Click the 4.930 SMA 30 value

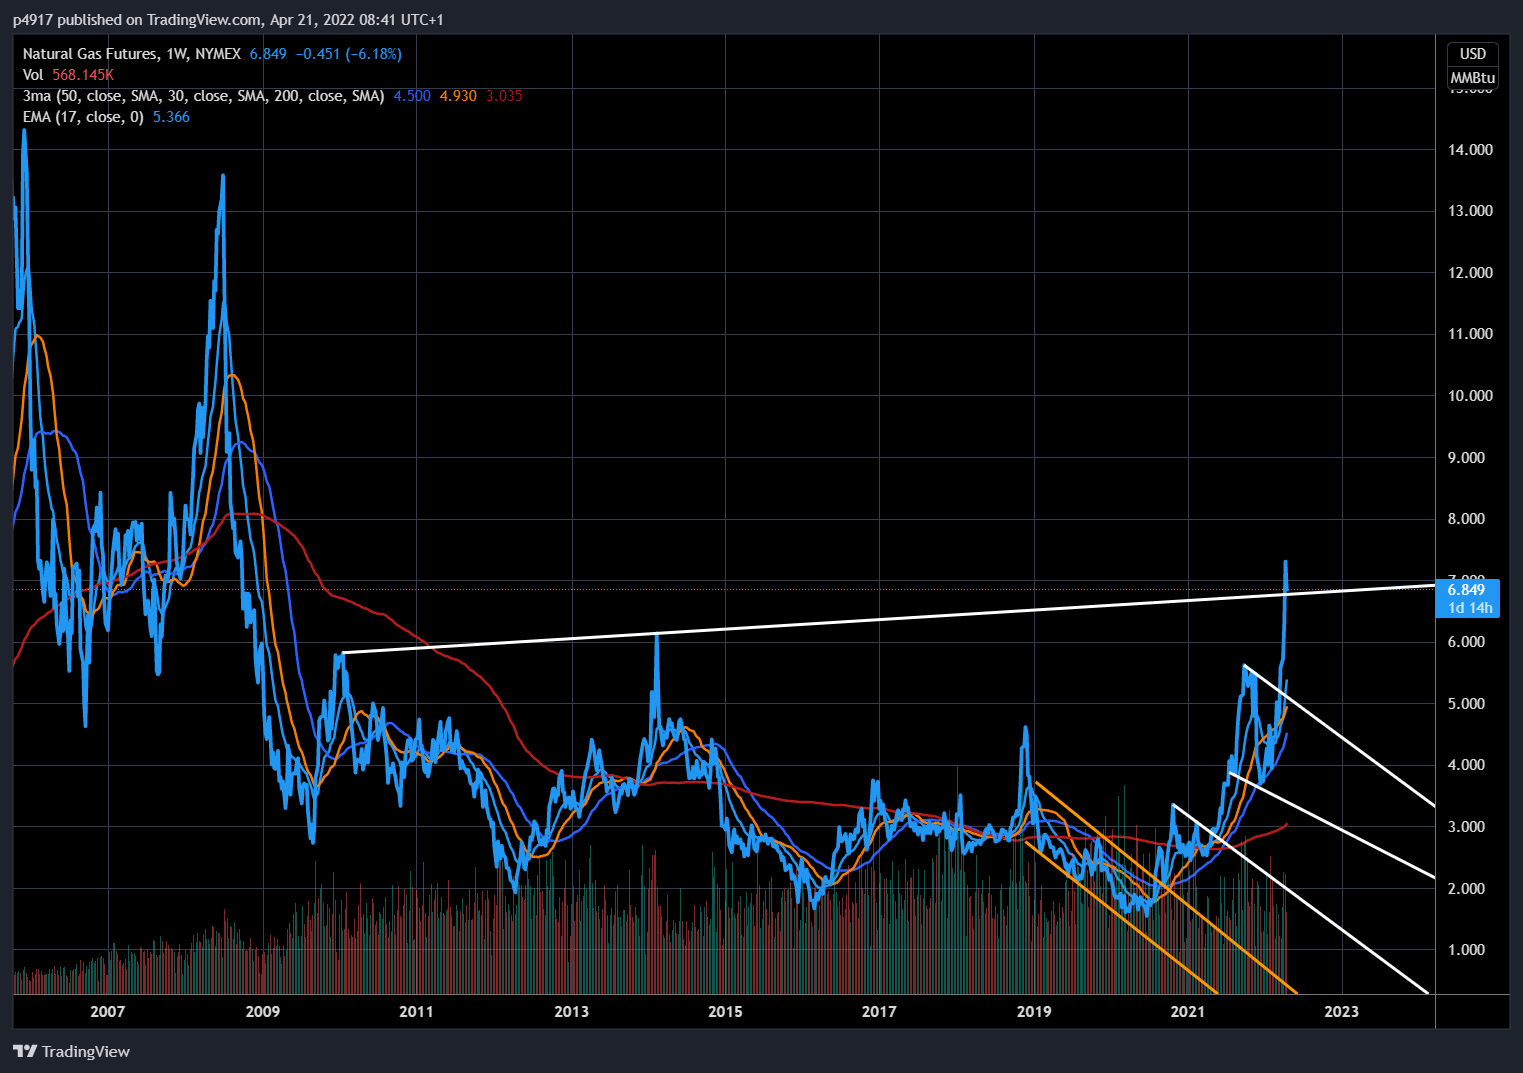click(458, 96)
